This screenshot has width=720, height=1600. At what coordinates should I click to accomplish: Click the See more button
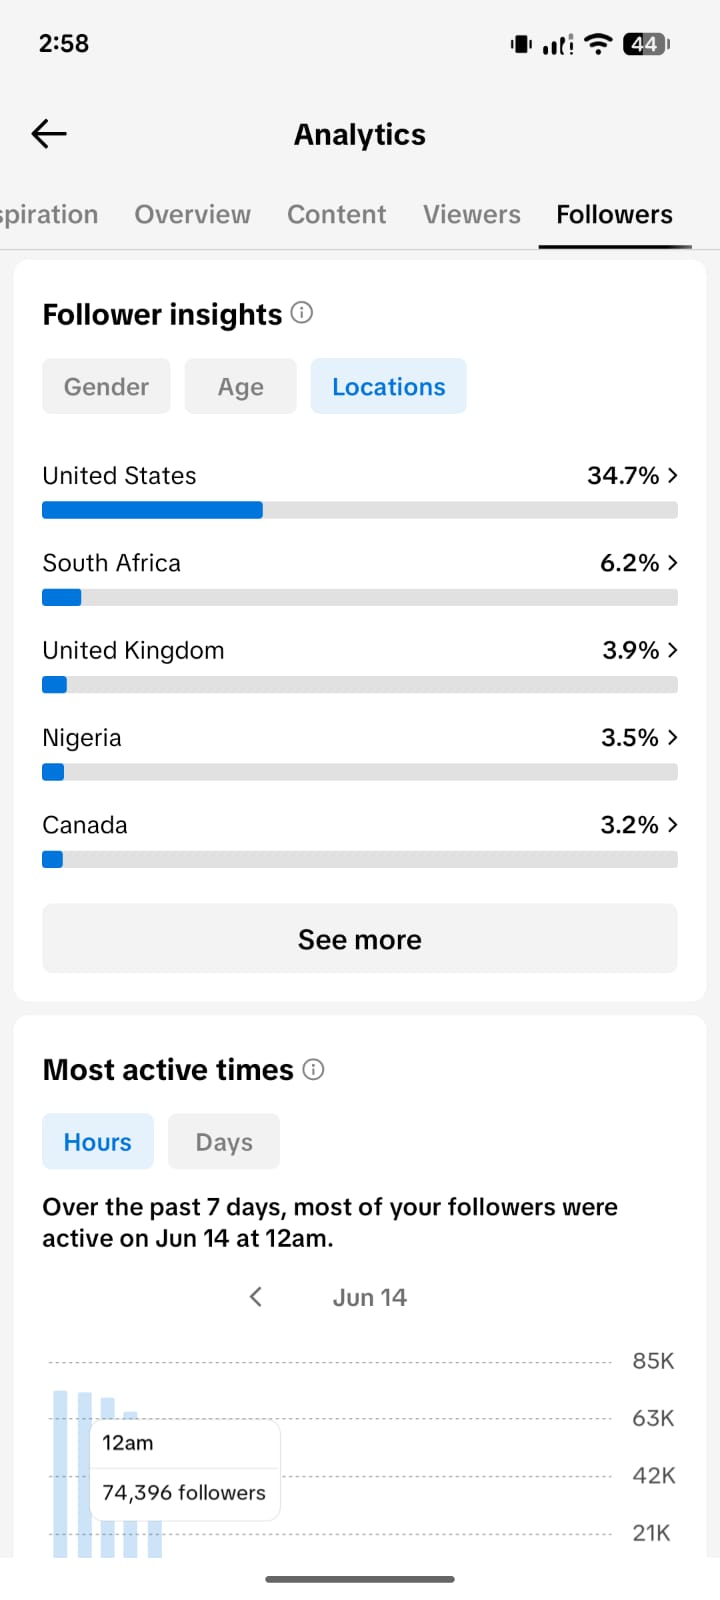coord(360,938)
